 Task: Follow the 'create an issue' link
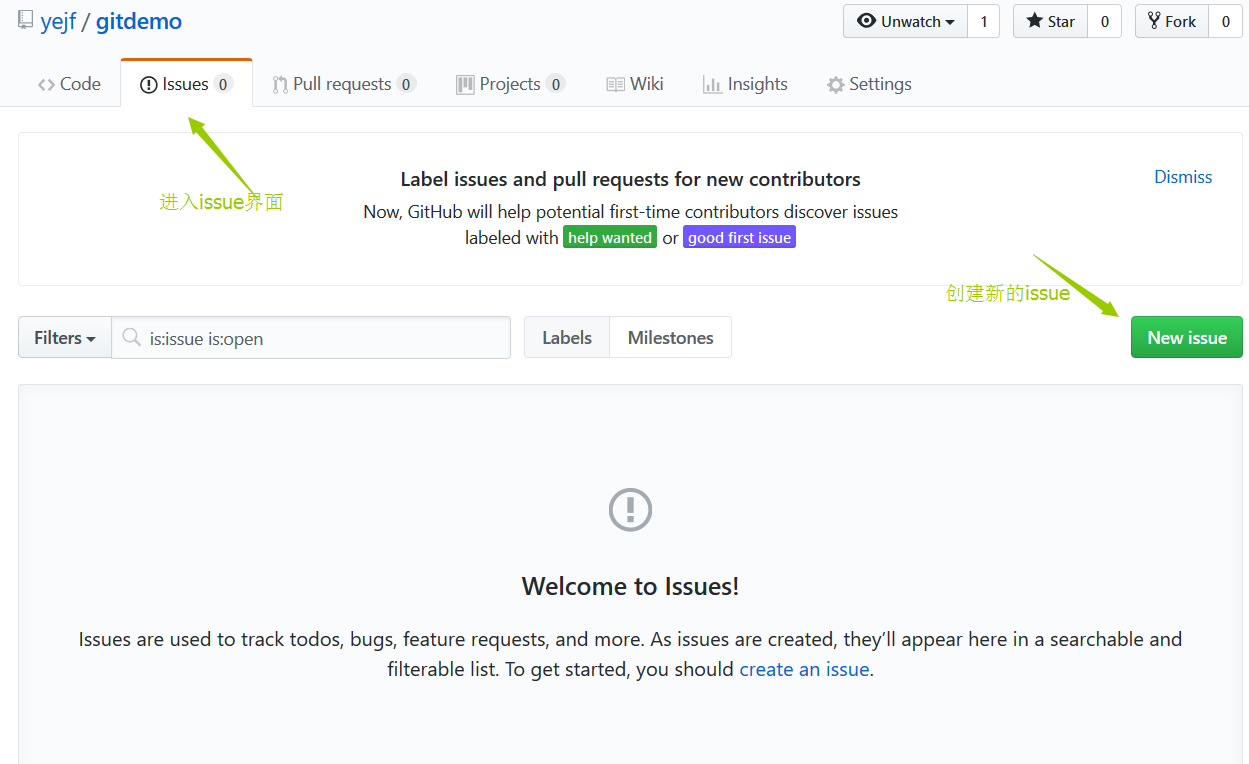point(805,669)
